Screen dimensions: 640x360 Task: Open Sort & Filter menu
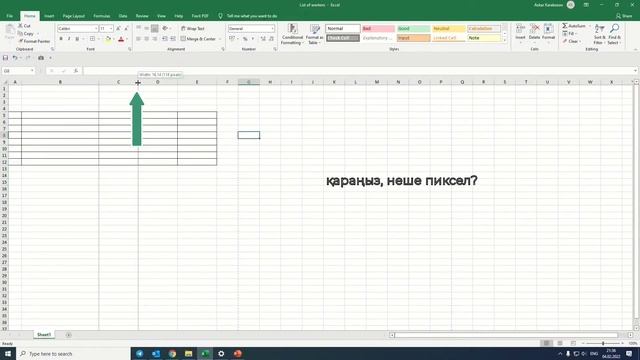click(x=599, y=34)
